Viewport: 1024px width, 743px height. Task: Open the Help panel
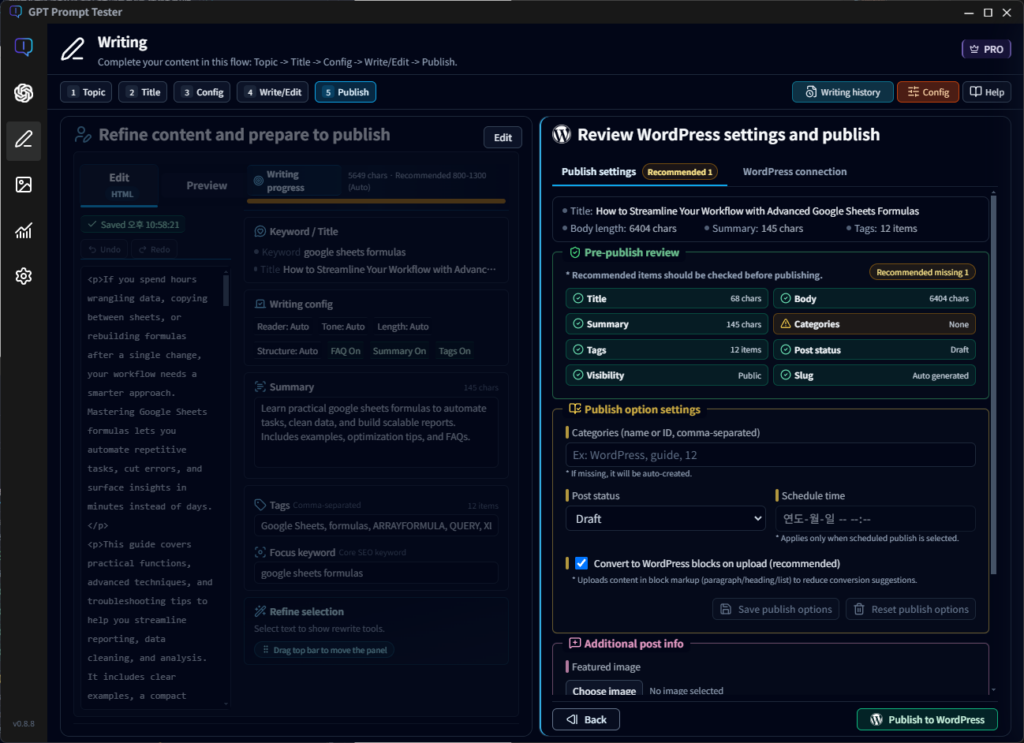(986, 91)
